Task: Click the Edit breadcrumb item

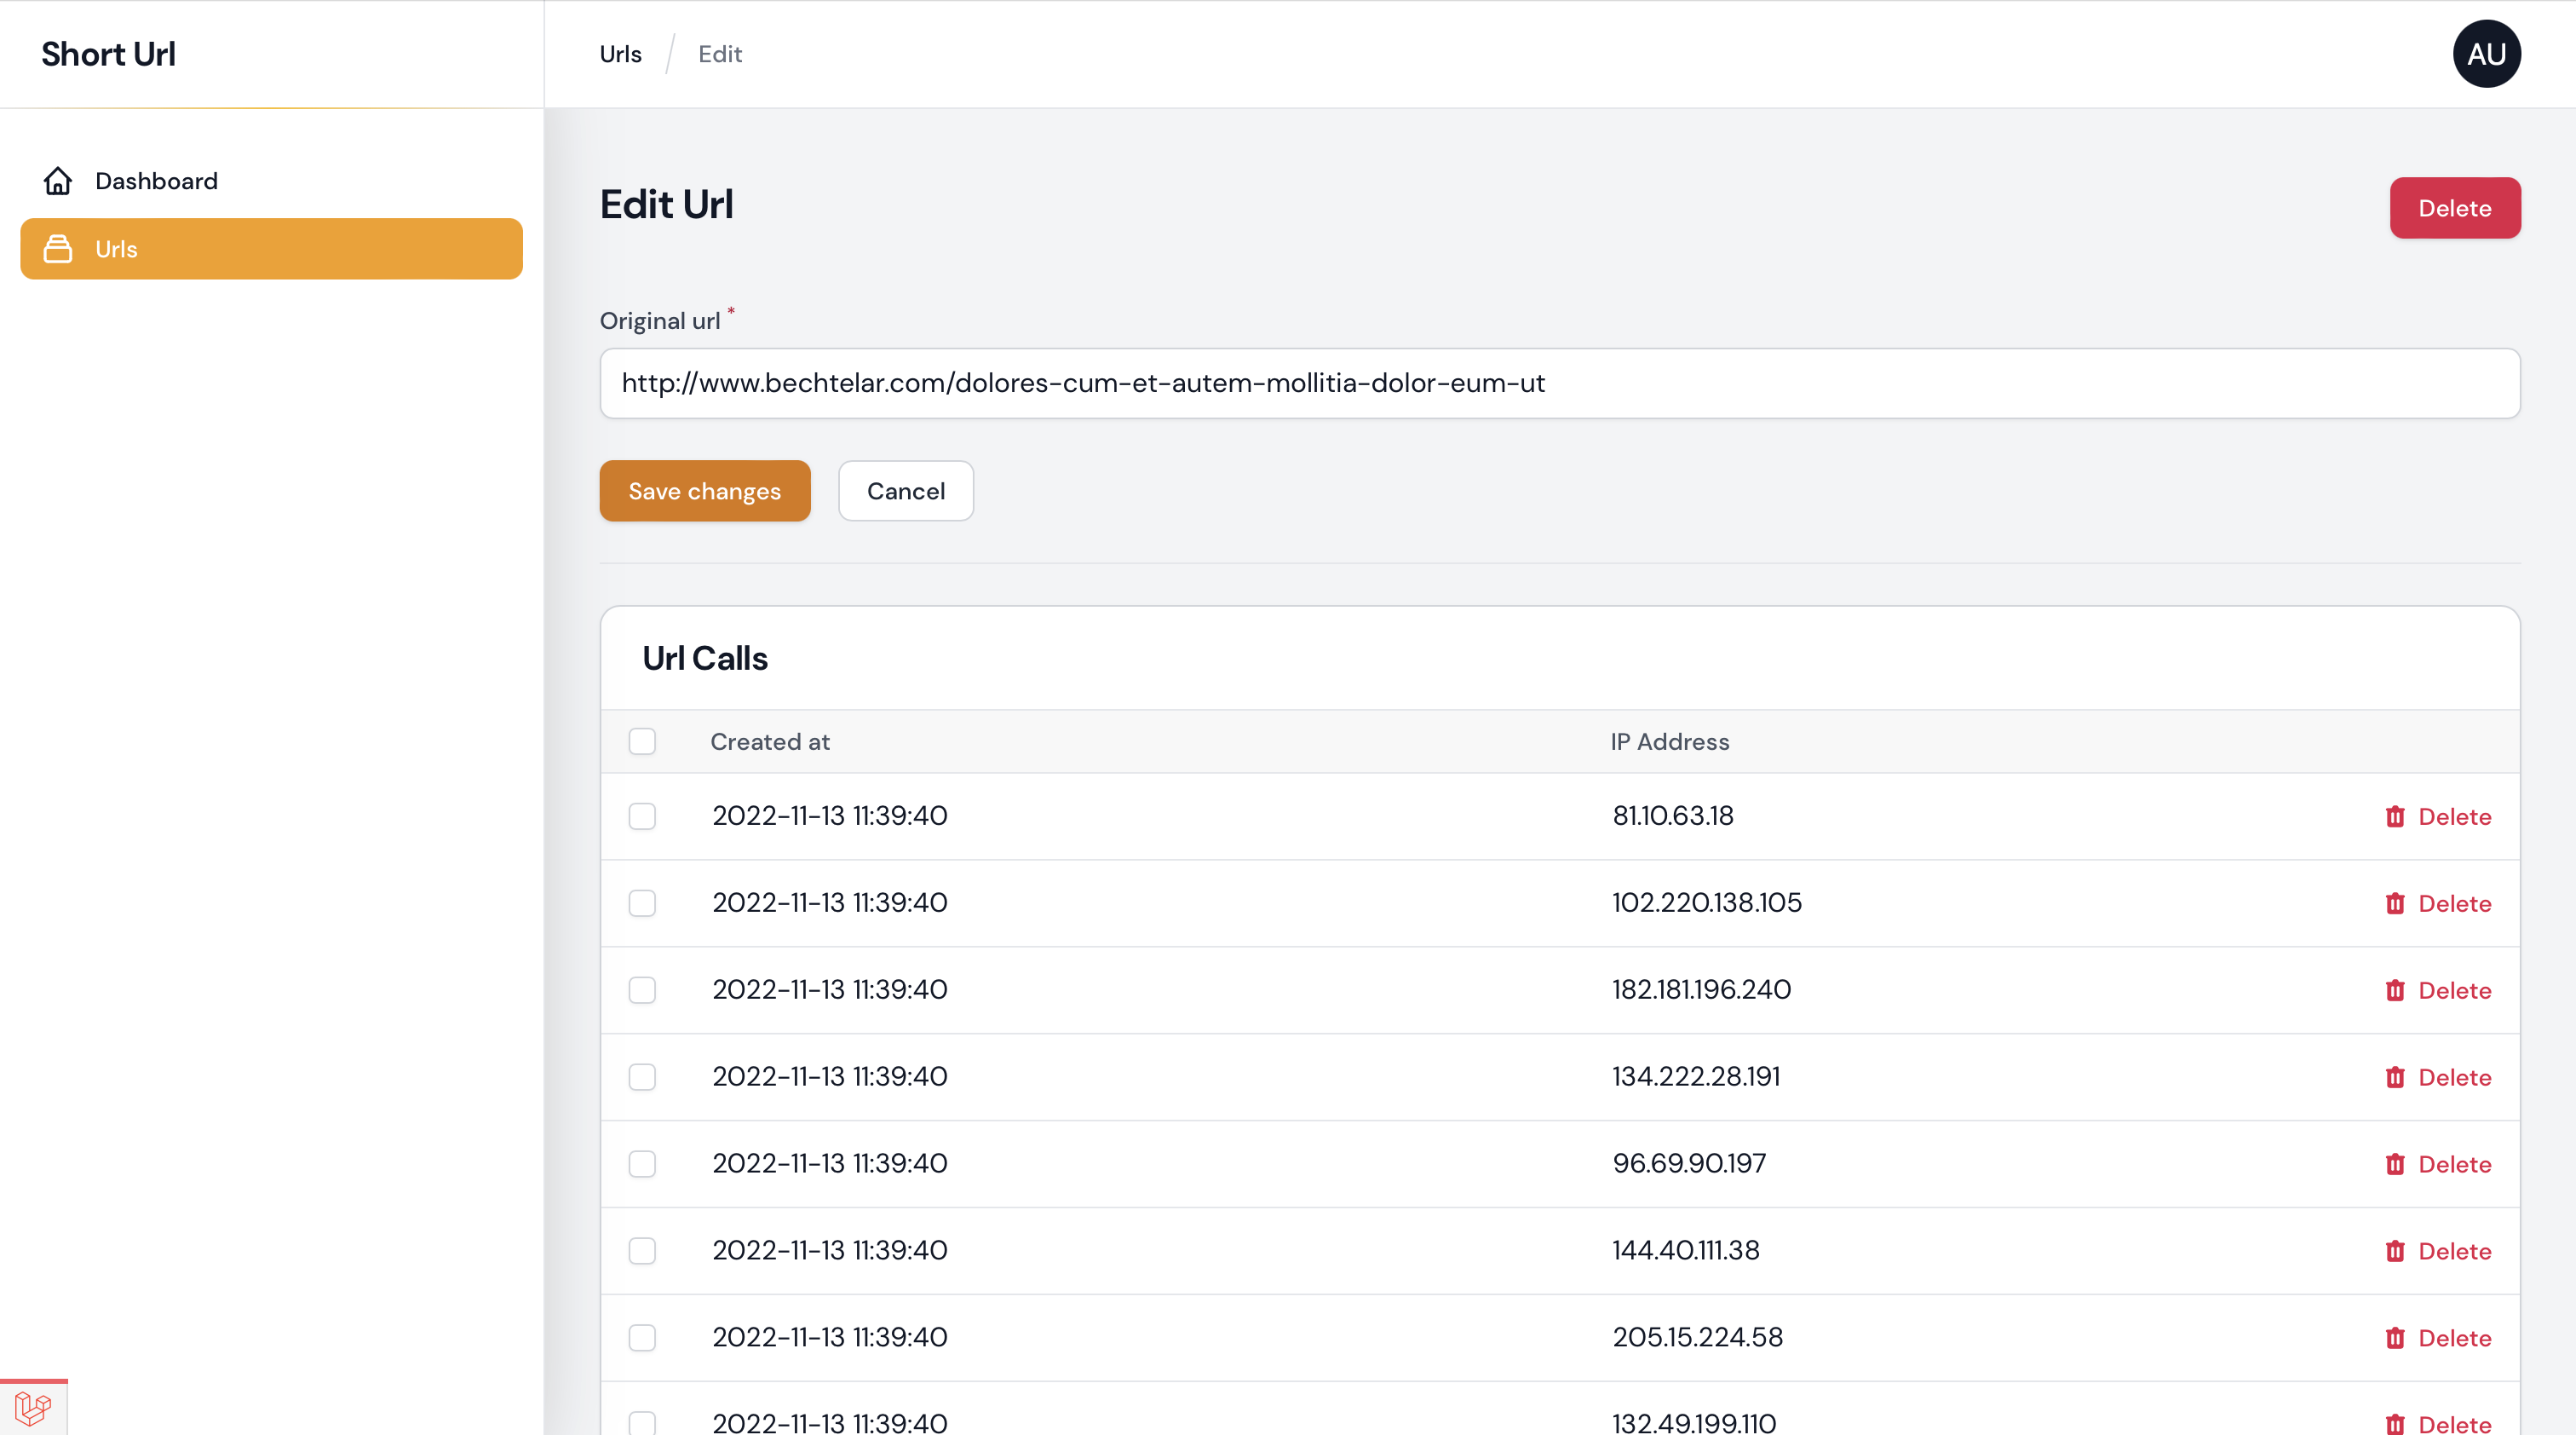Action: 719,54
